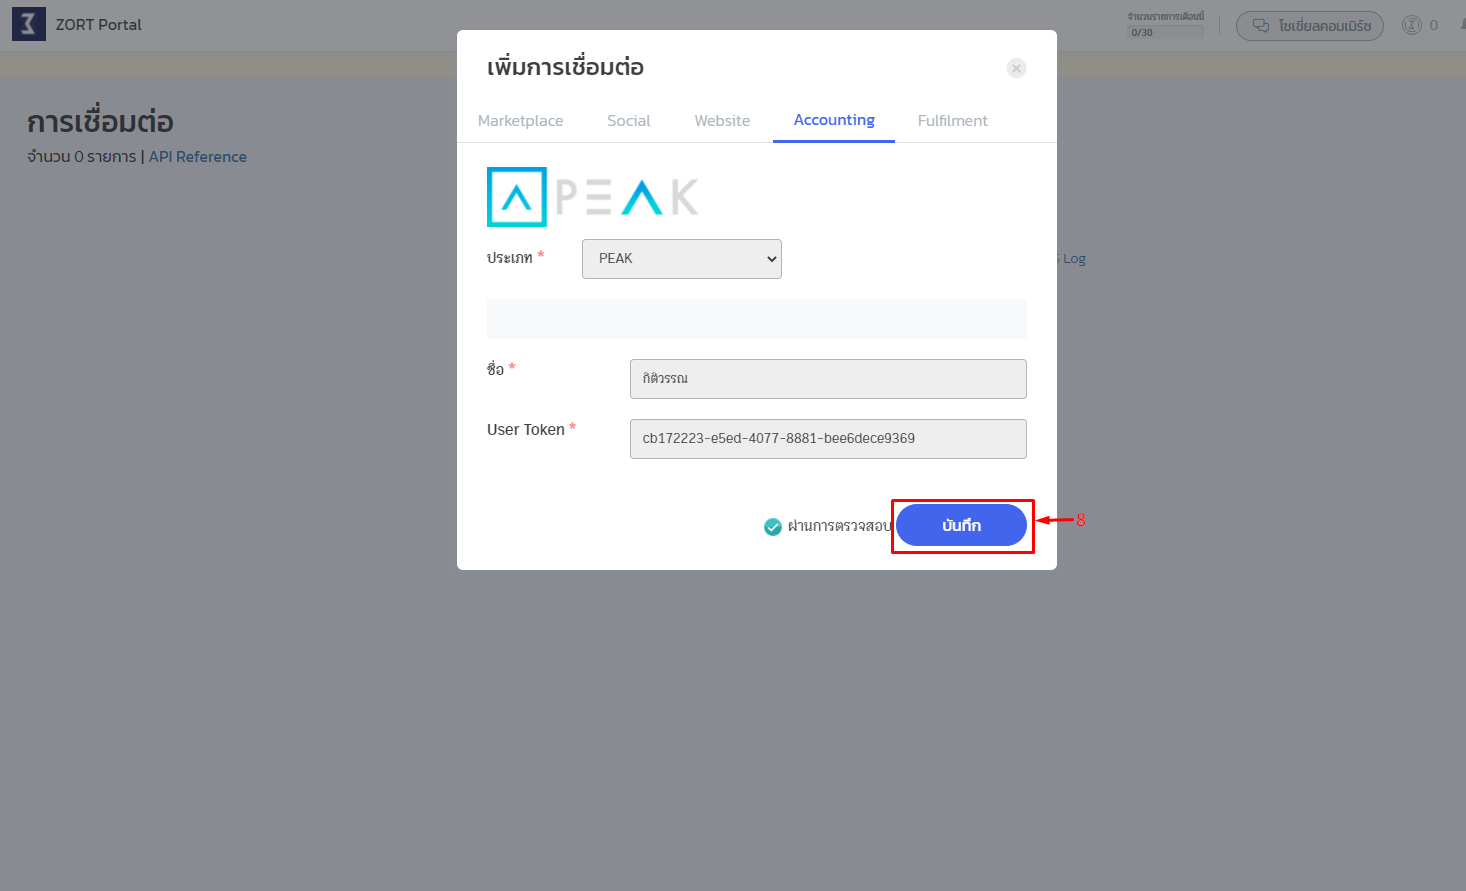Close the add connection dialog
This screenshot has height=891, width=1466.
tap(1016, 68)
